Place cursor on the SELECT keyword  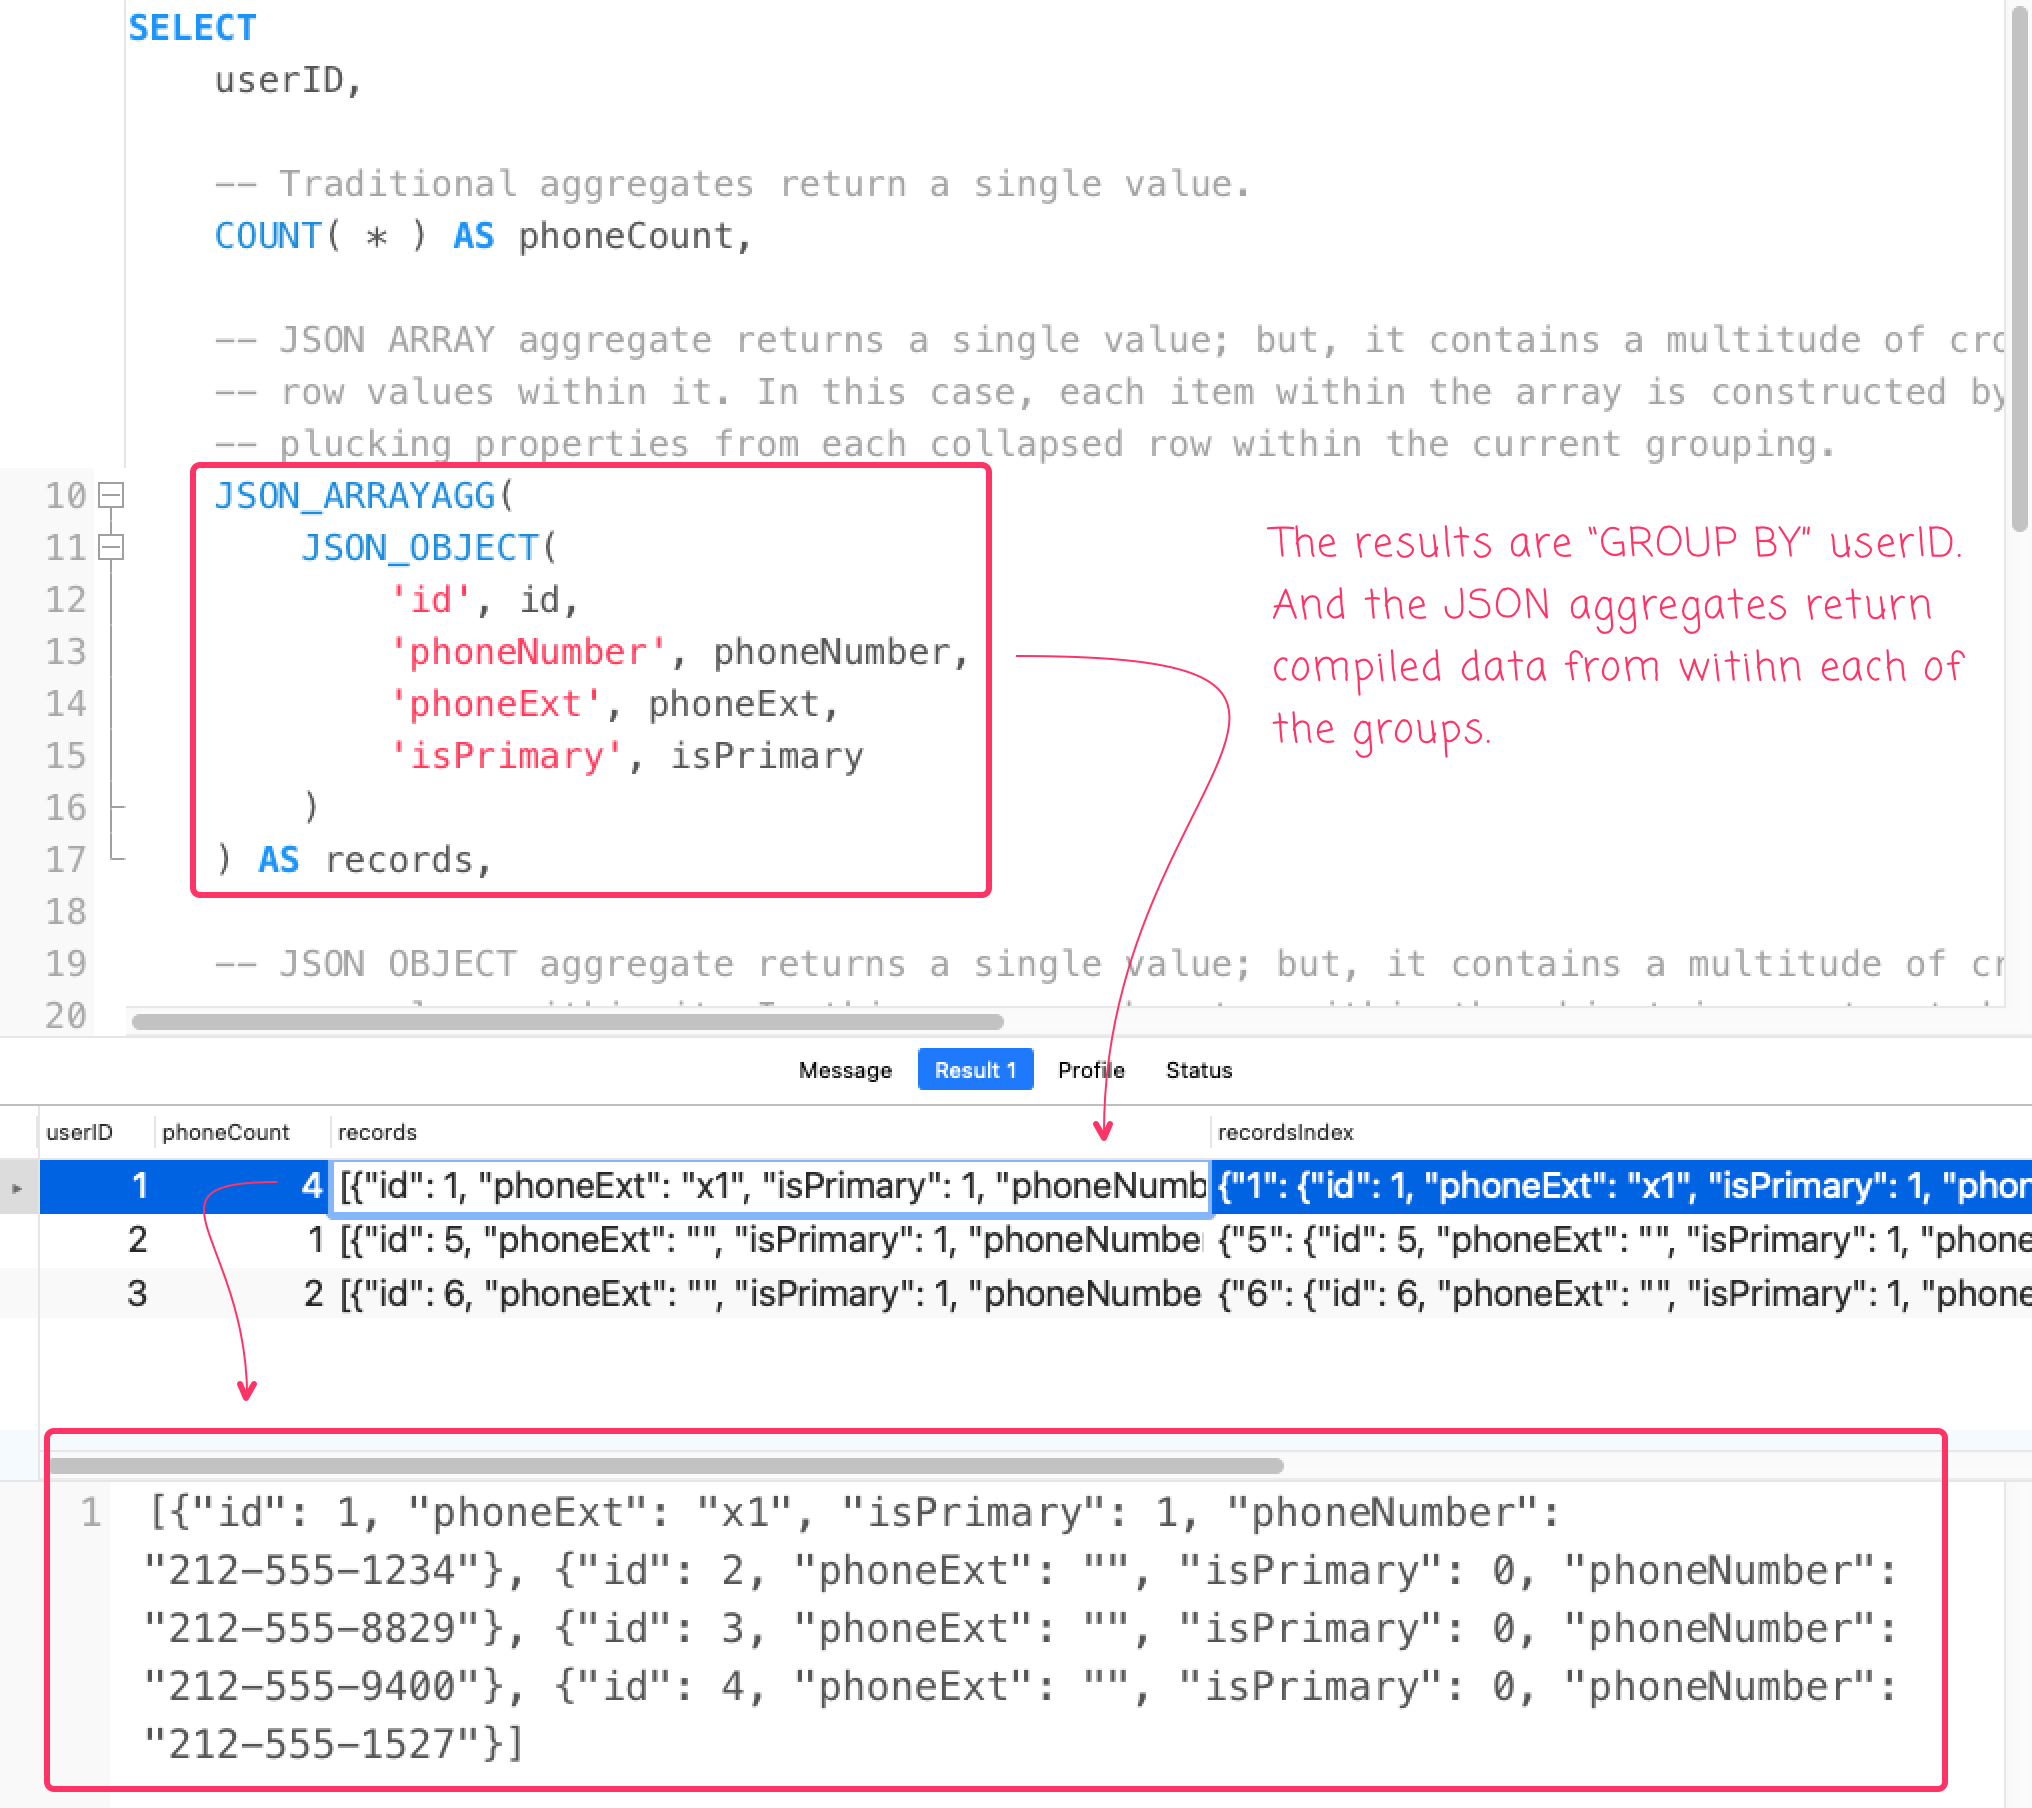(191, 27)
